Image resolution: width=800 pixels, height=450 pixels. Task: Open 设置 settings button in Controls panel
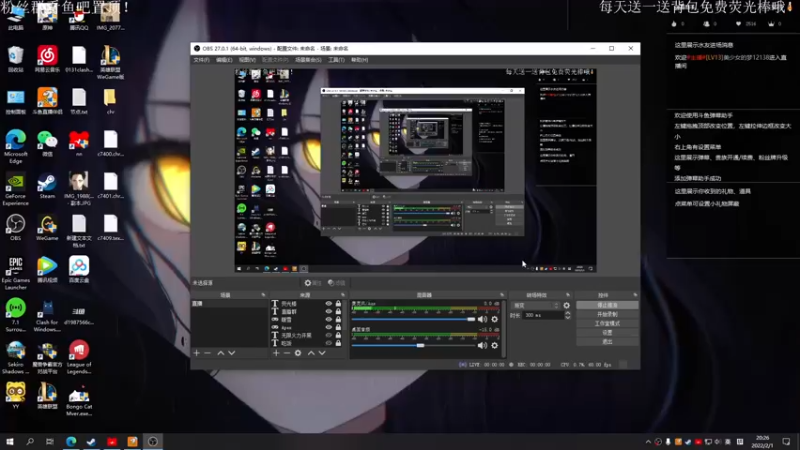(x=607, y=333)
